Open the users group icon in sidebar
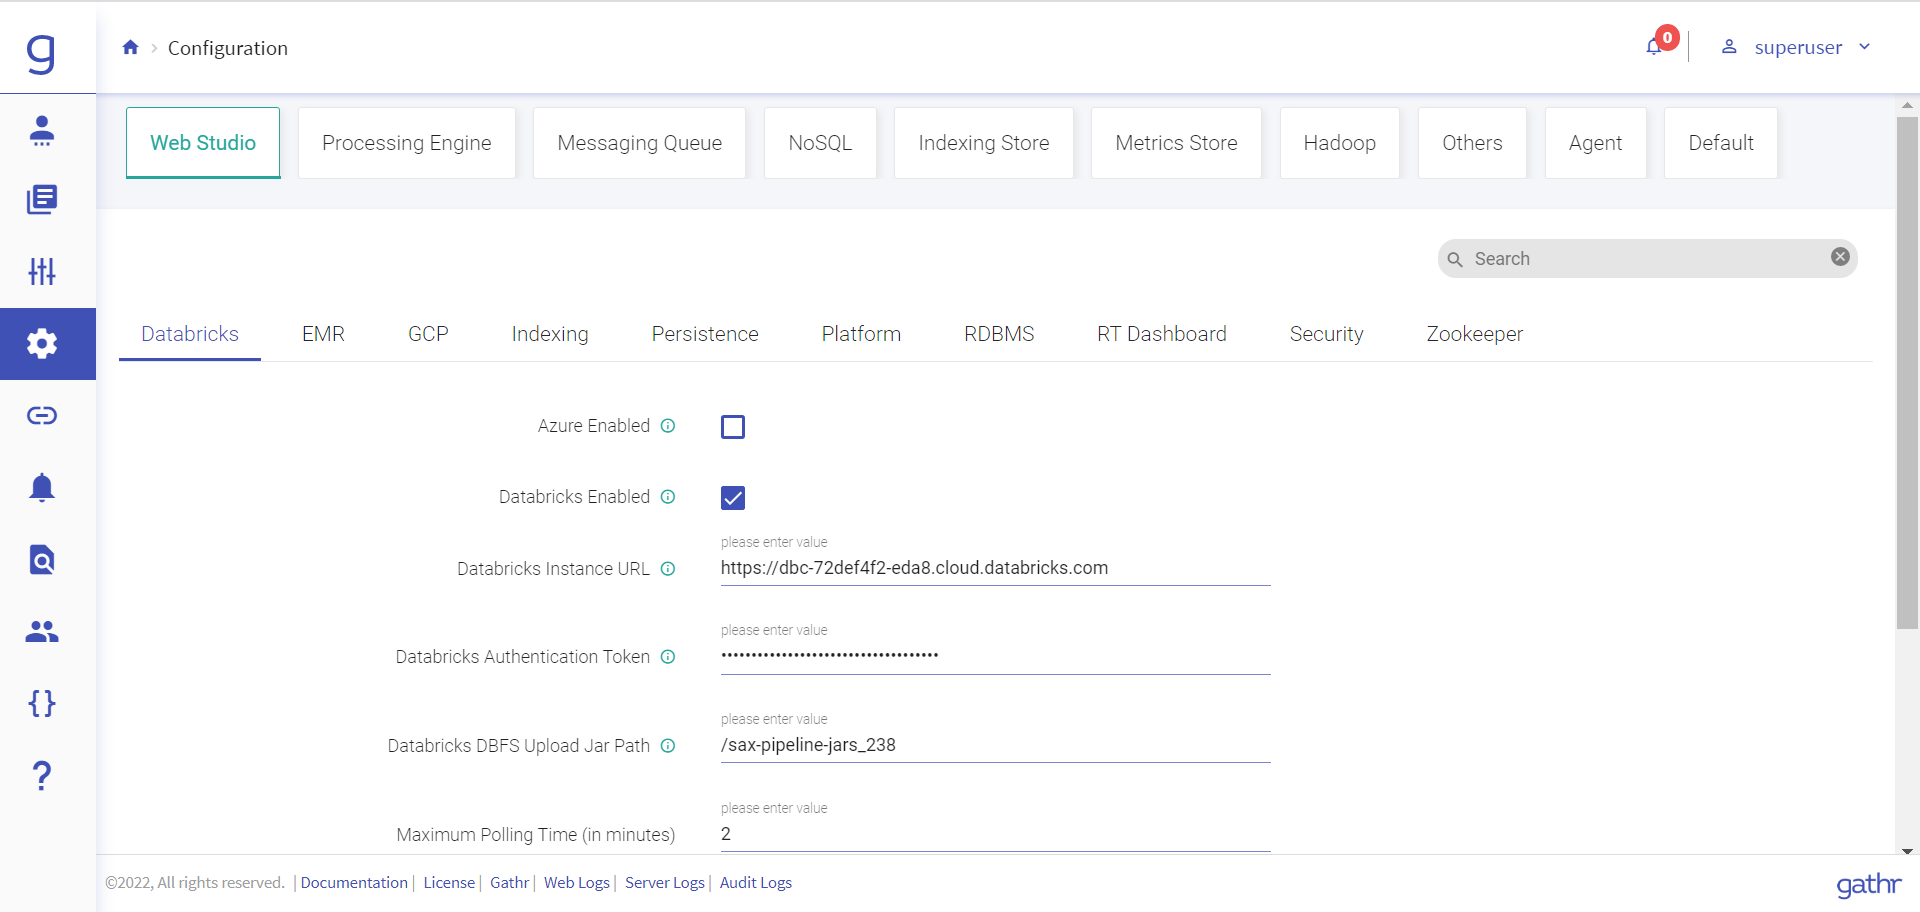This screenshot has height=912, width=1920. pos(42,631)
